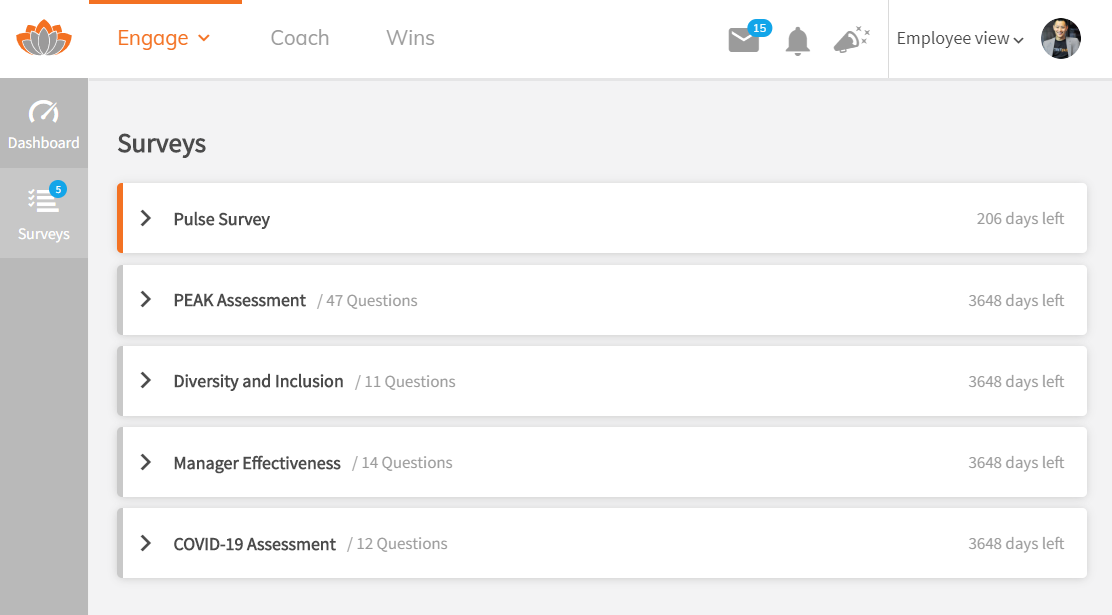This screenshot has width=1112, height=615.
Task: Click the Manager Effectiveness 3648 days left label
Action: 1016,462
